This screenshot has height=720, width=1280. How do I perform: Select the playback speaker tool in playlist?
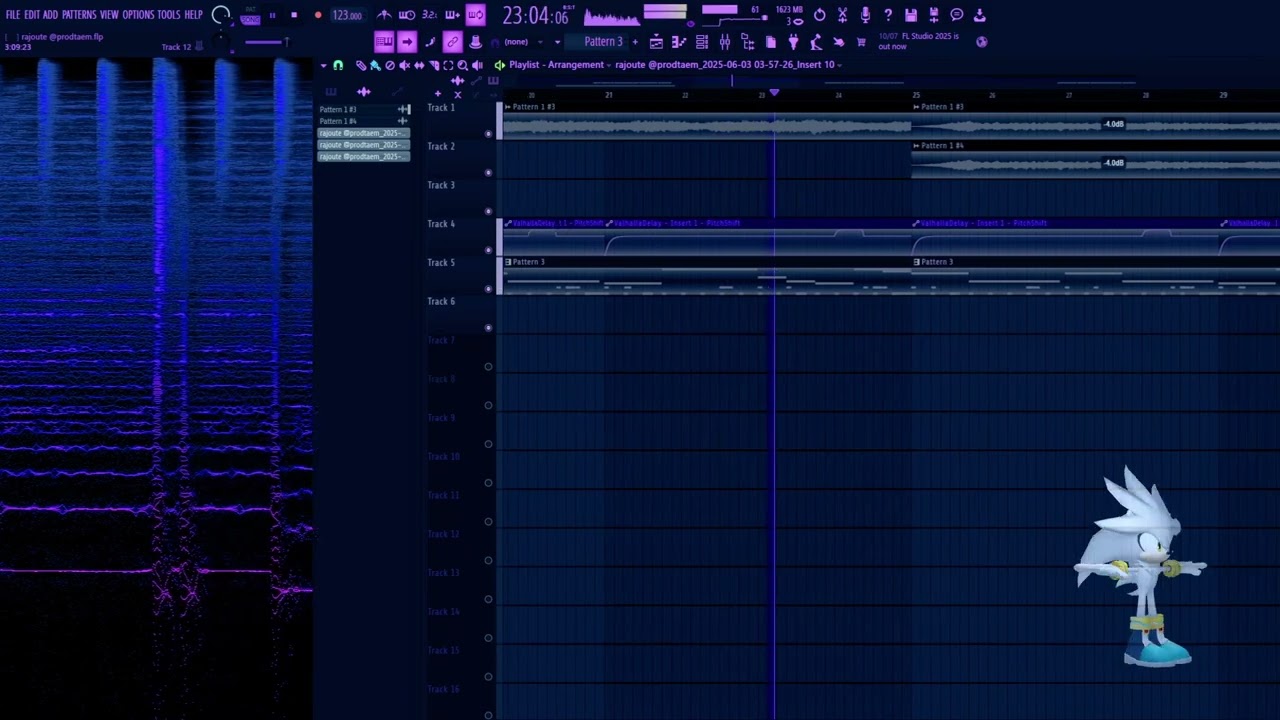pyautogui.click(x=477, y=65)
